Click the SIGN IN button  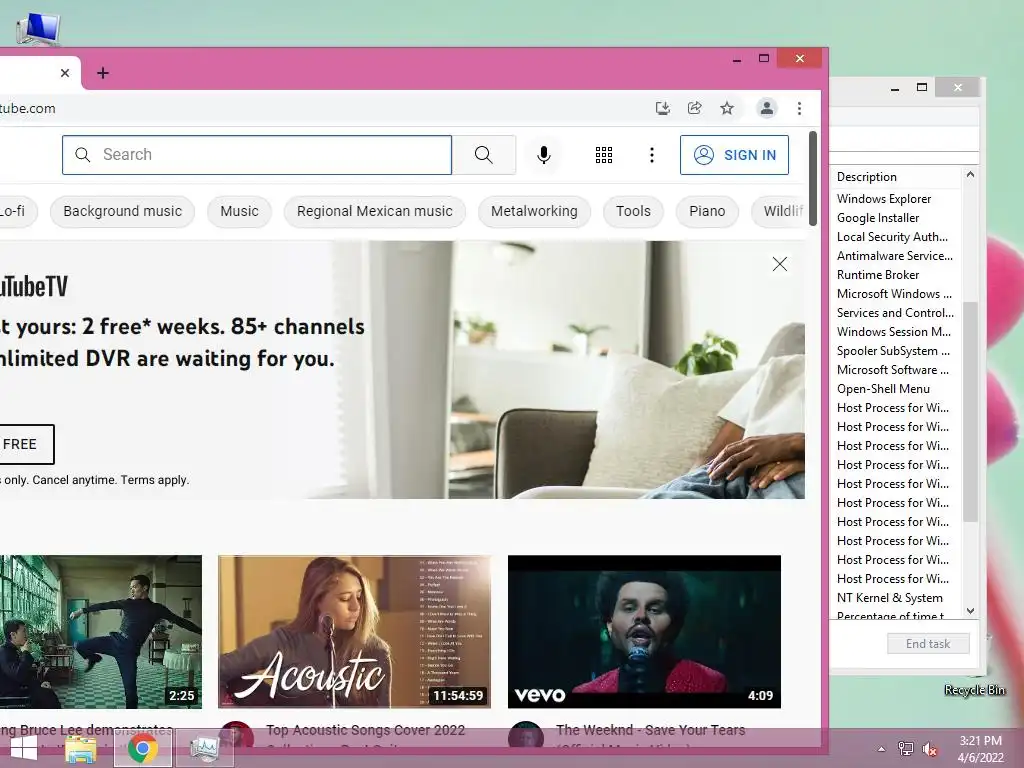[734, 155]
